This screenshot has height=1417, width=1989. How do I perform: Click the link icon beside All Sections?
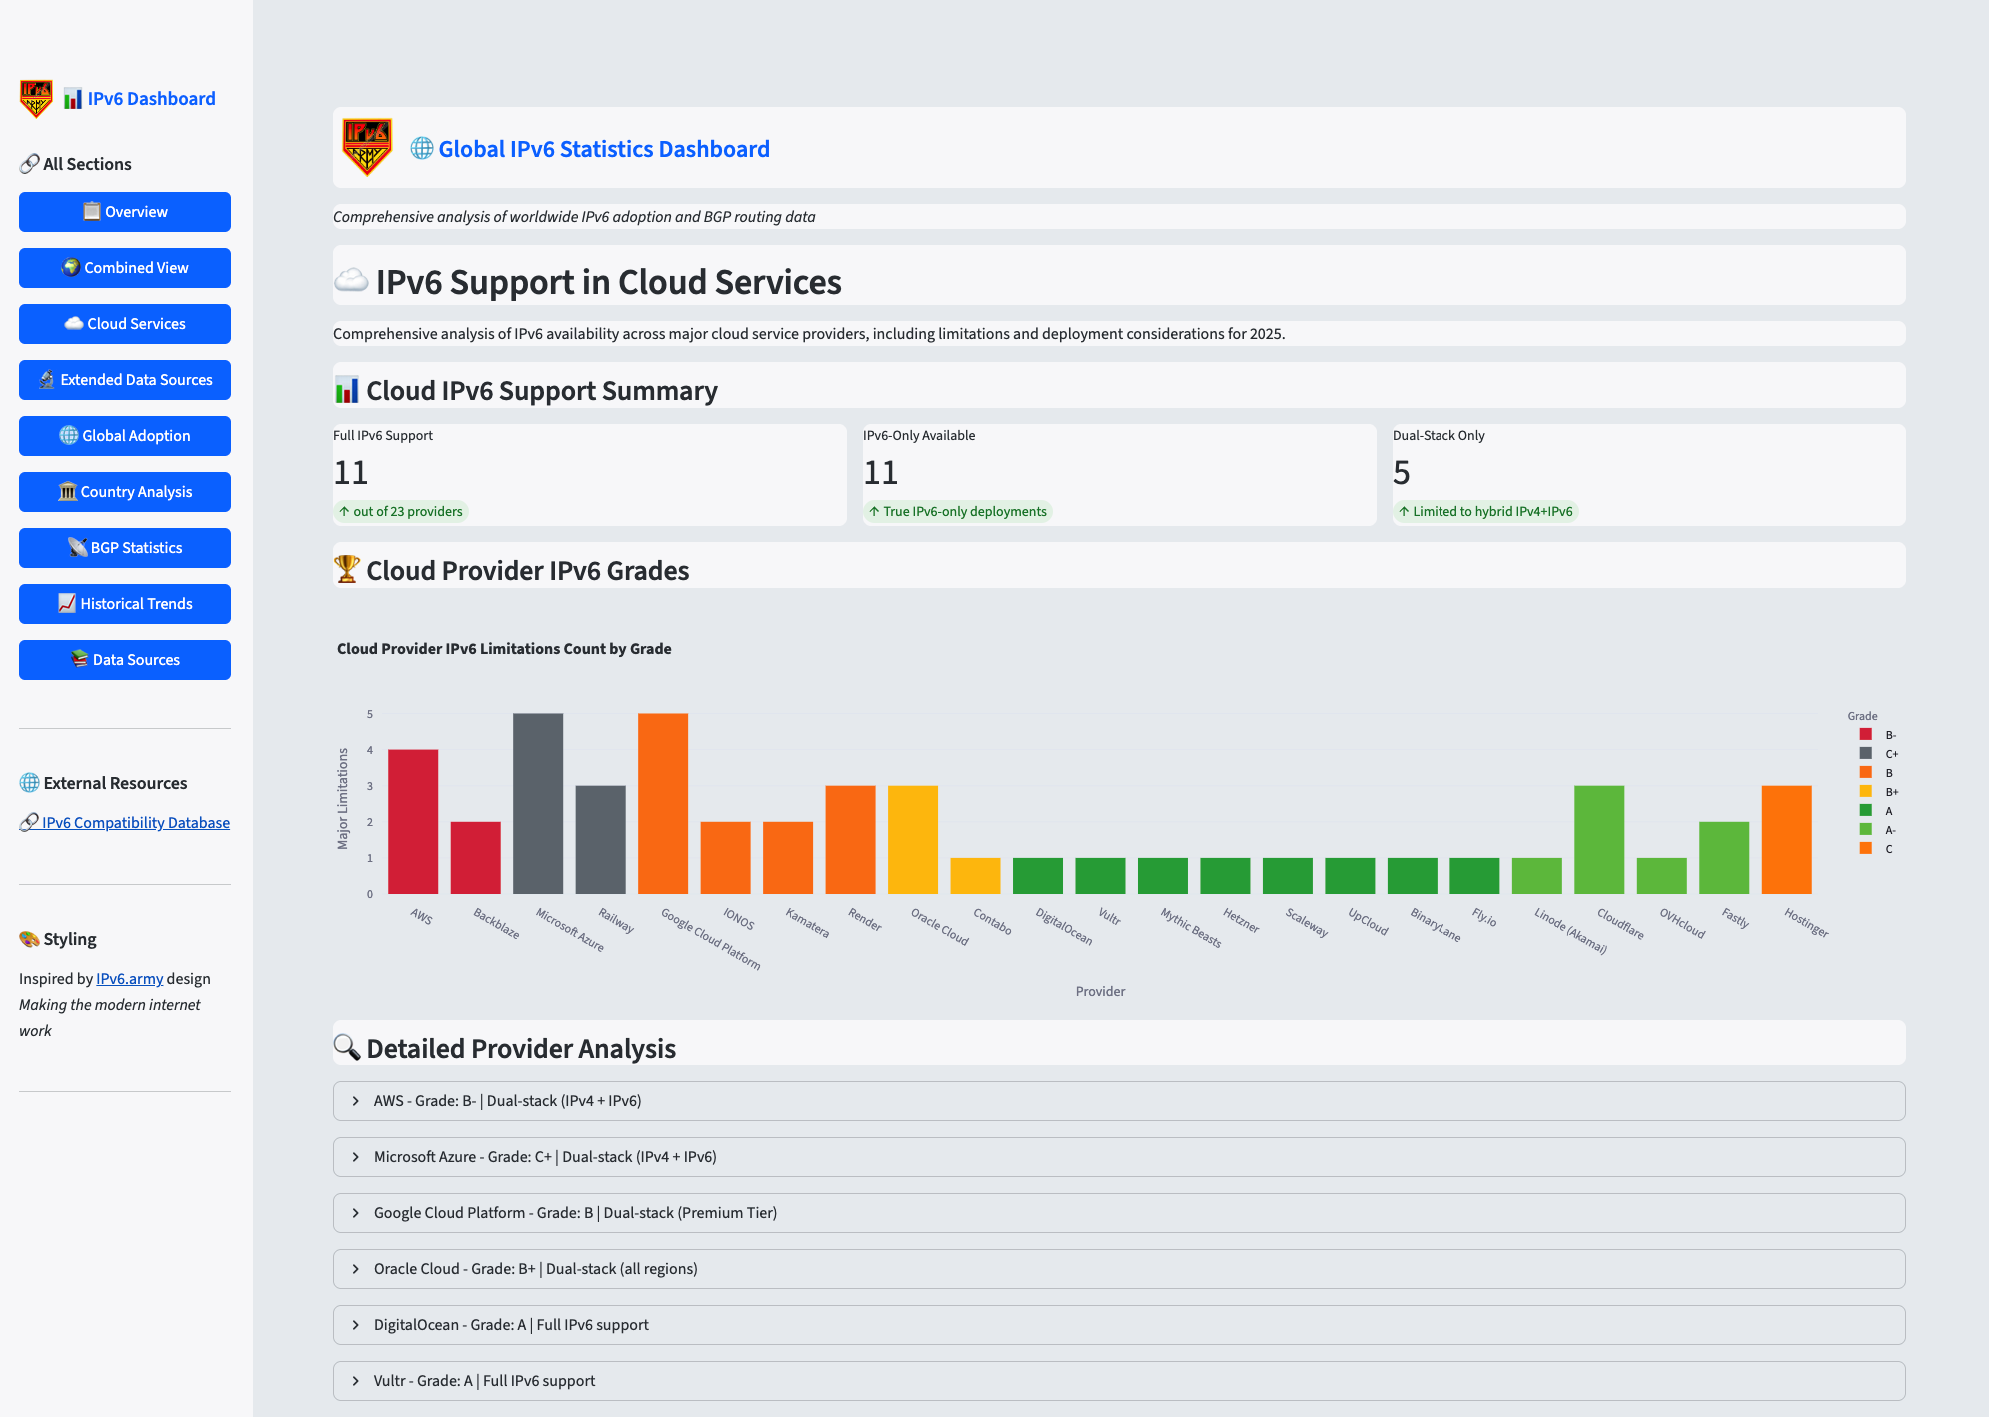point(29,164)
